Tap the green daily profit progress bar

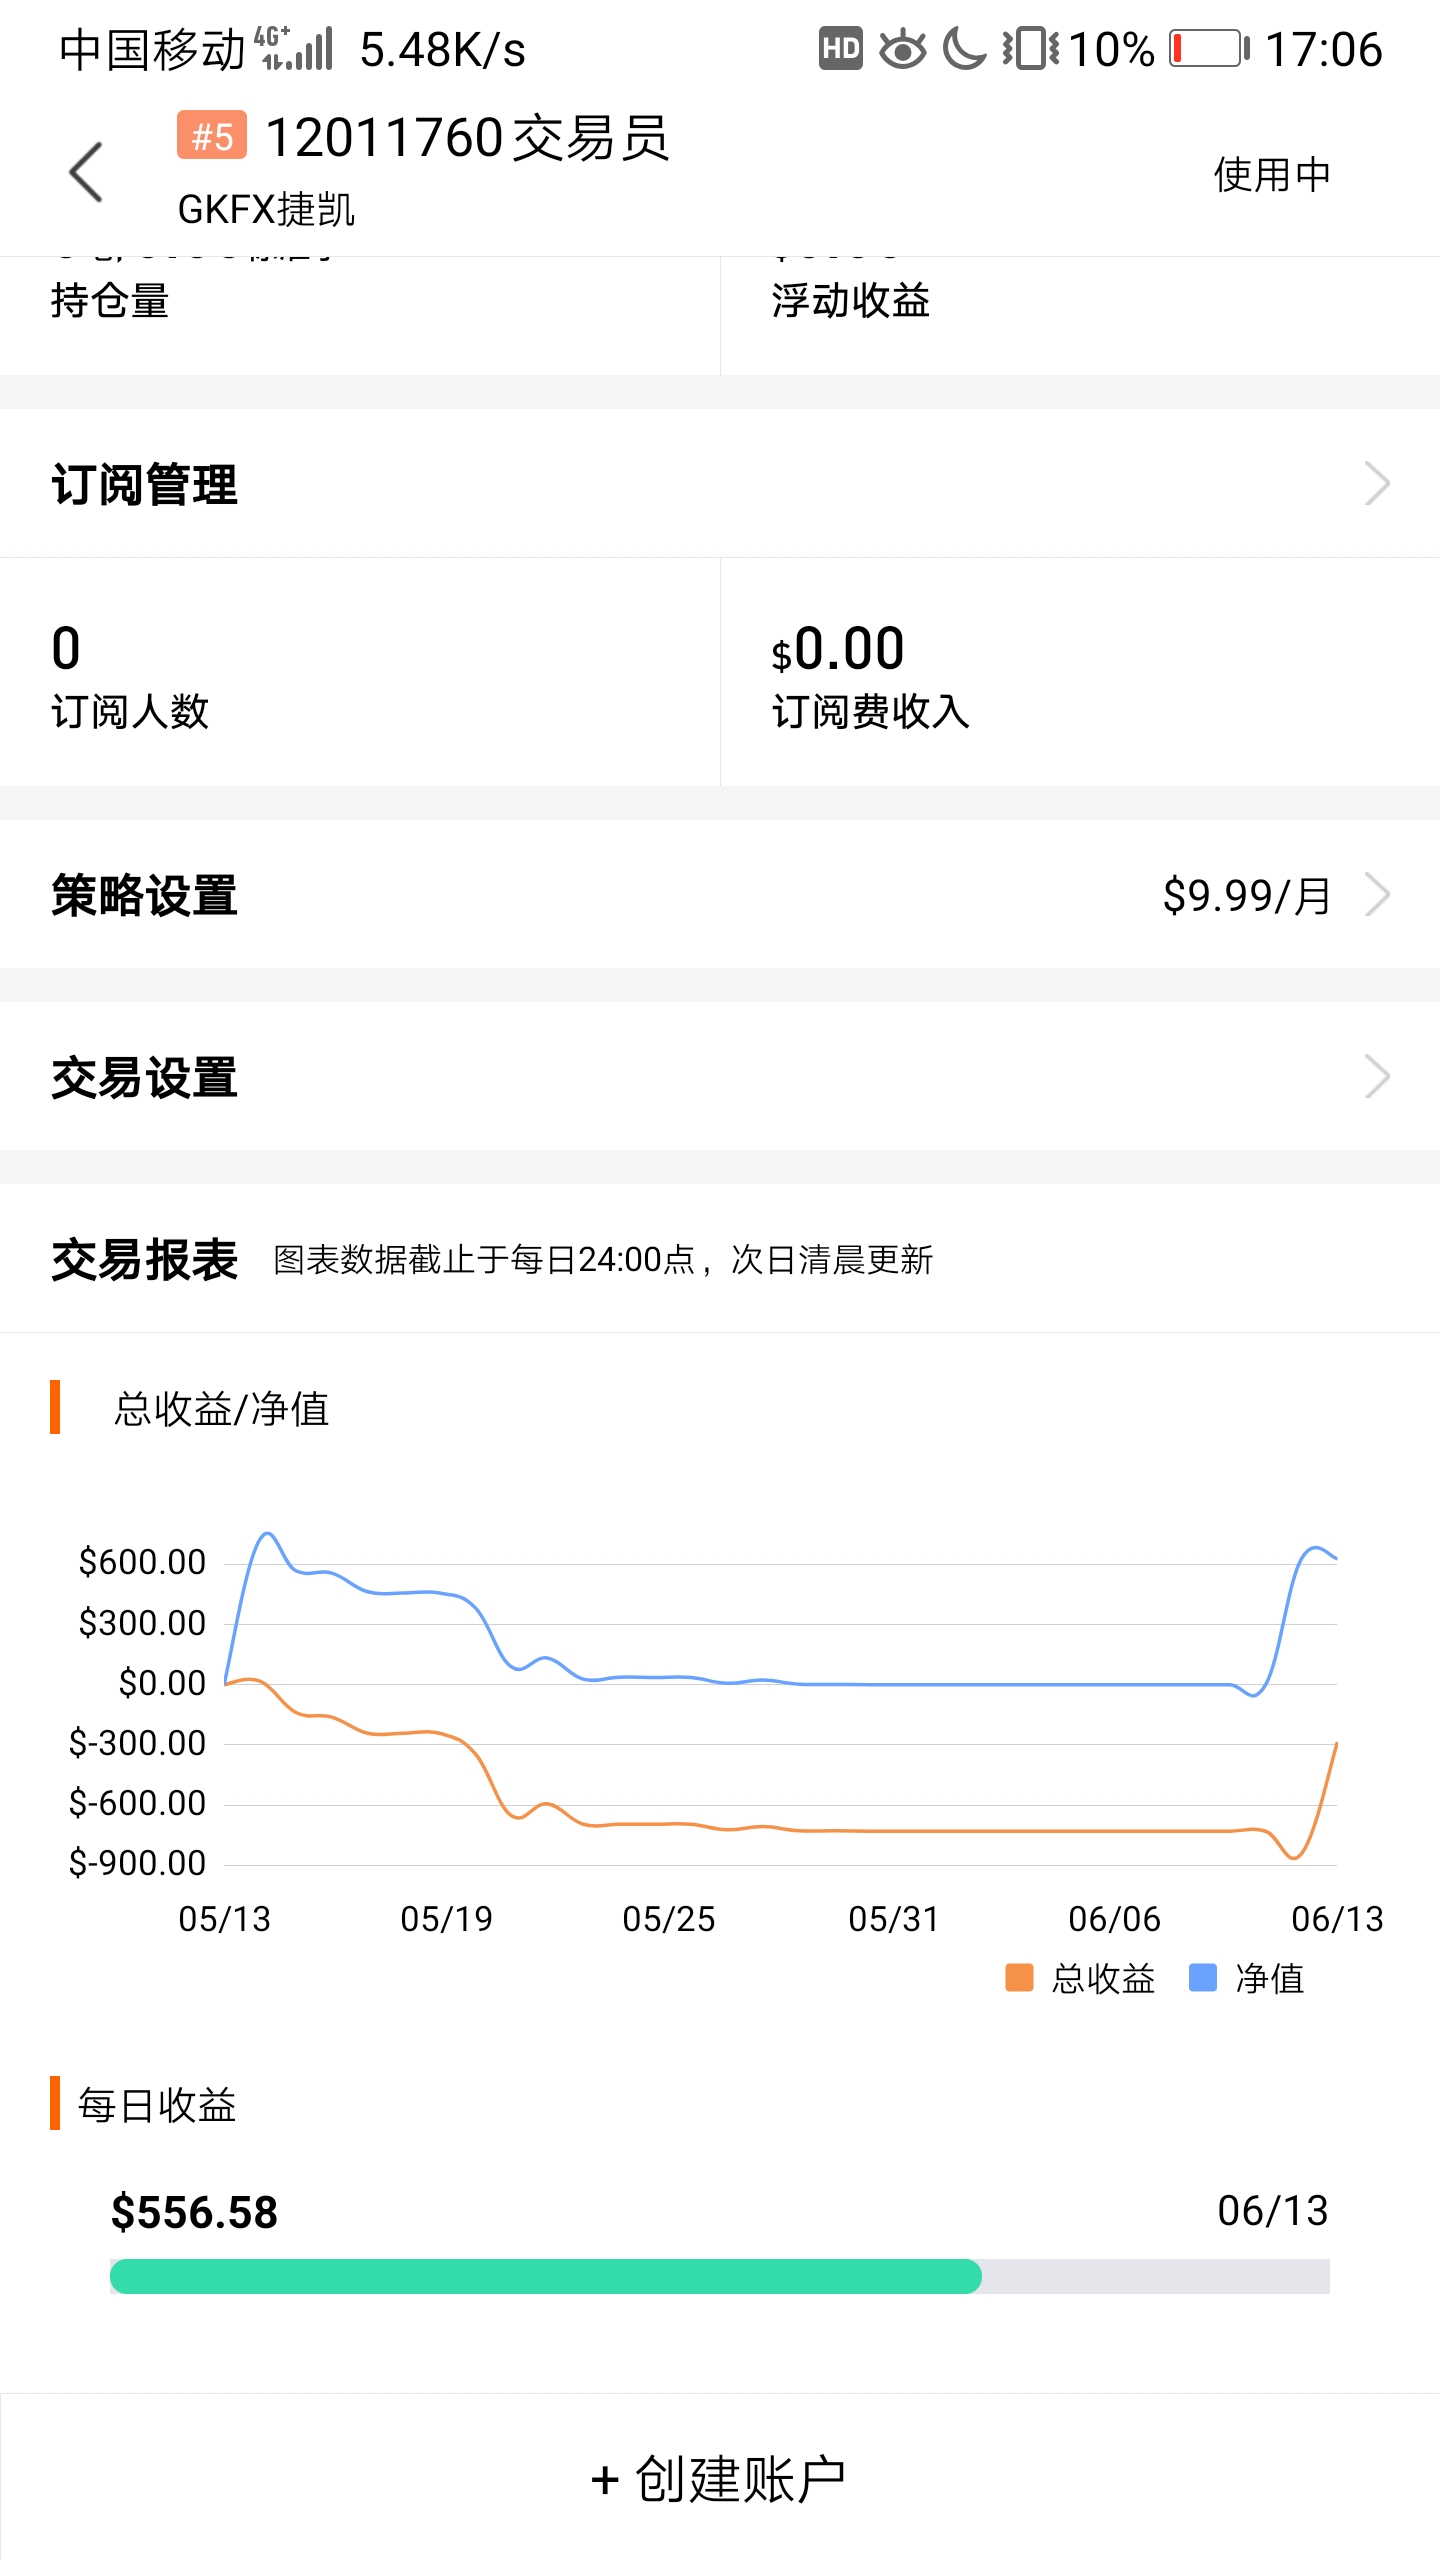(x=546, y=2276)
